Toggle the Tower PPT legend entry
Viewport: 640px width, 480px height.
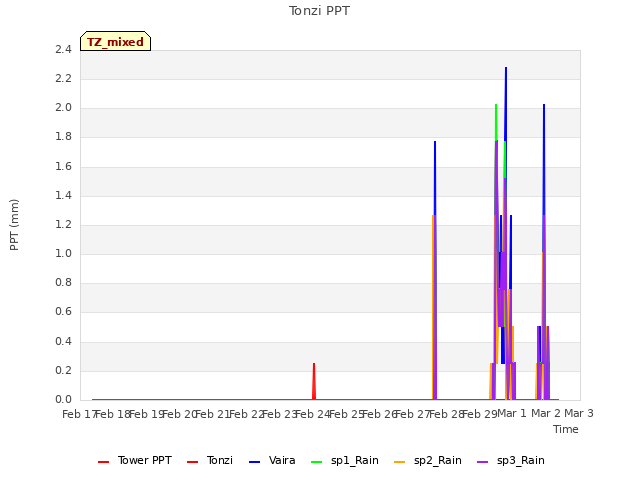[135, 460]
